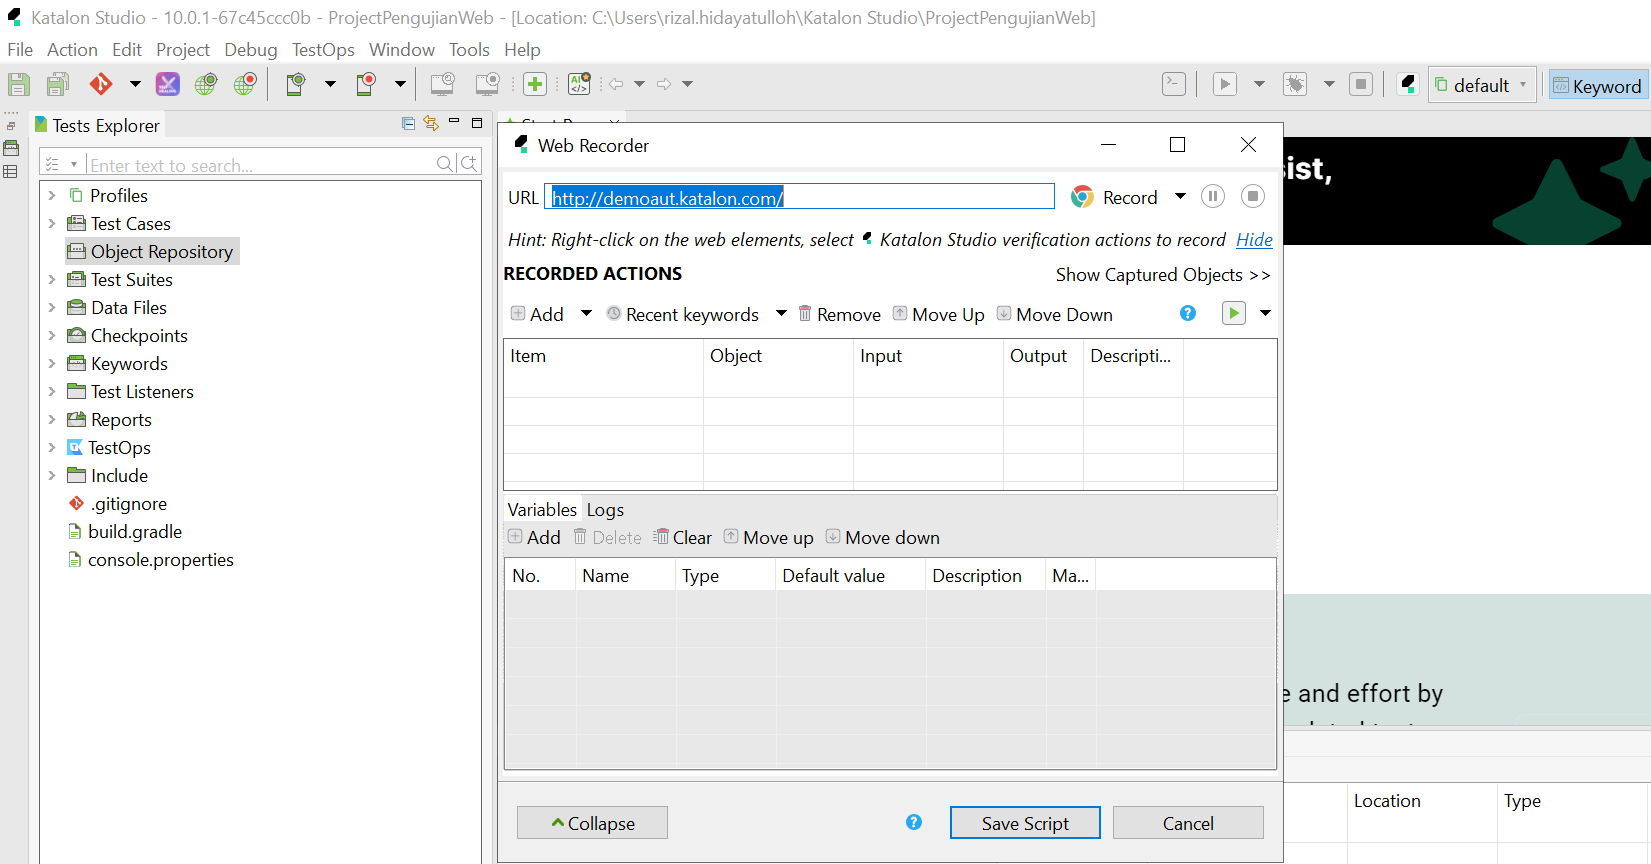Click the Save Script button
The height and width of the screenshot is (864, 1651).
1025,823
